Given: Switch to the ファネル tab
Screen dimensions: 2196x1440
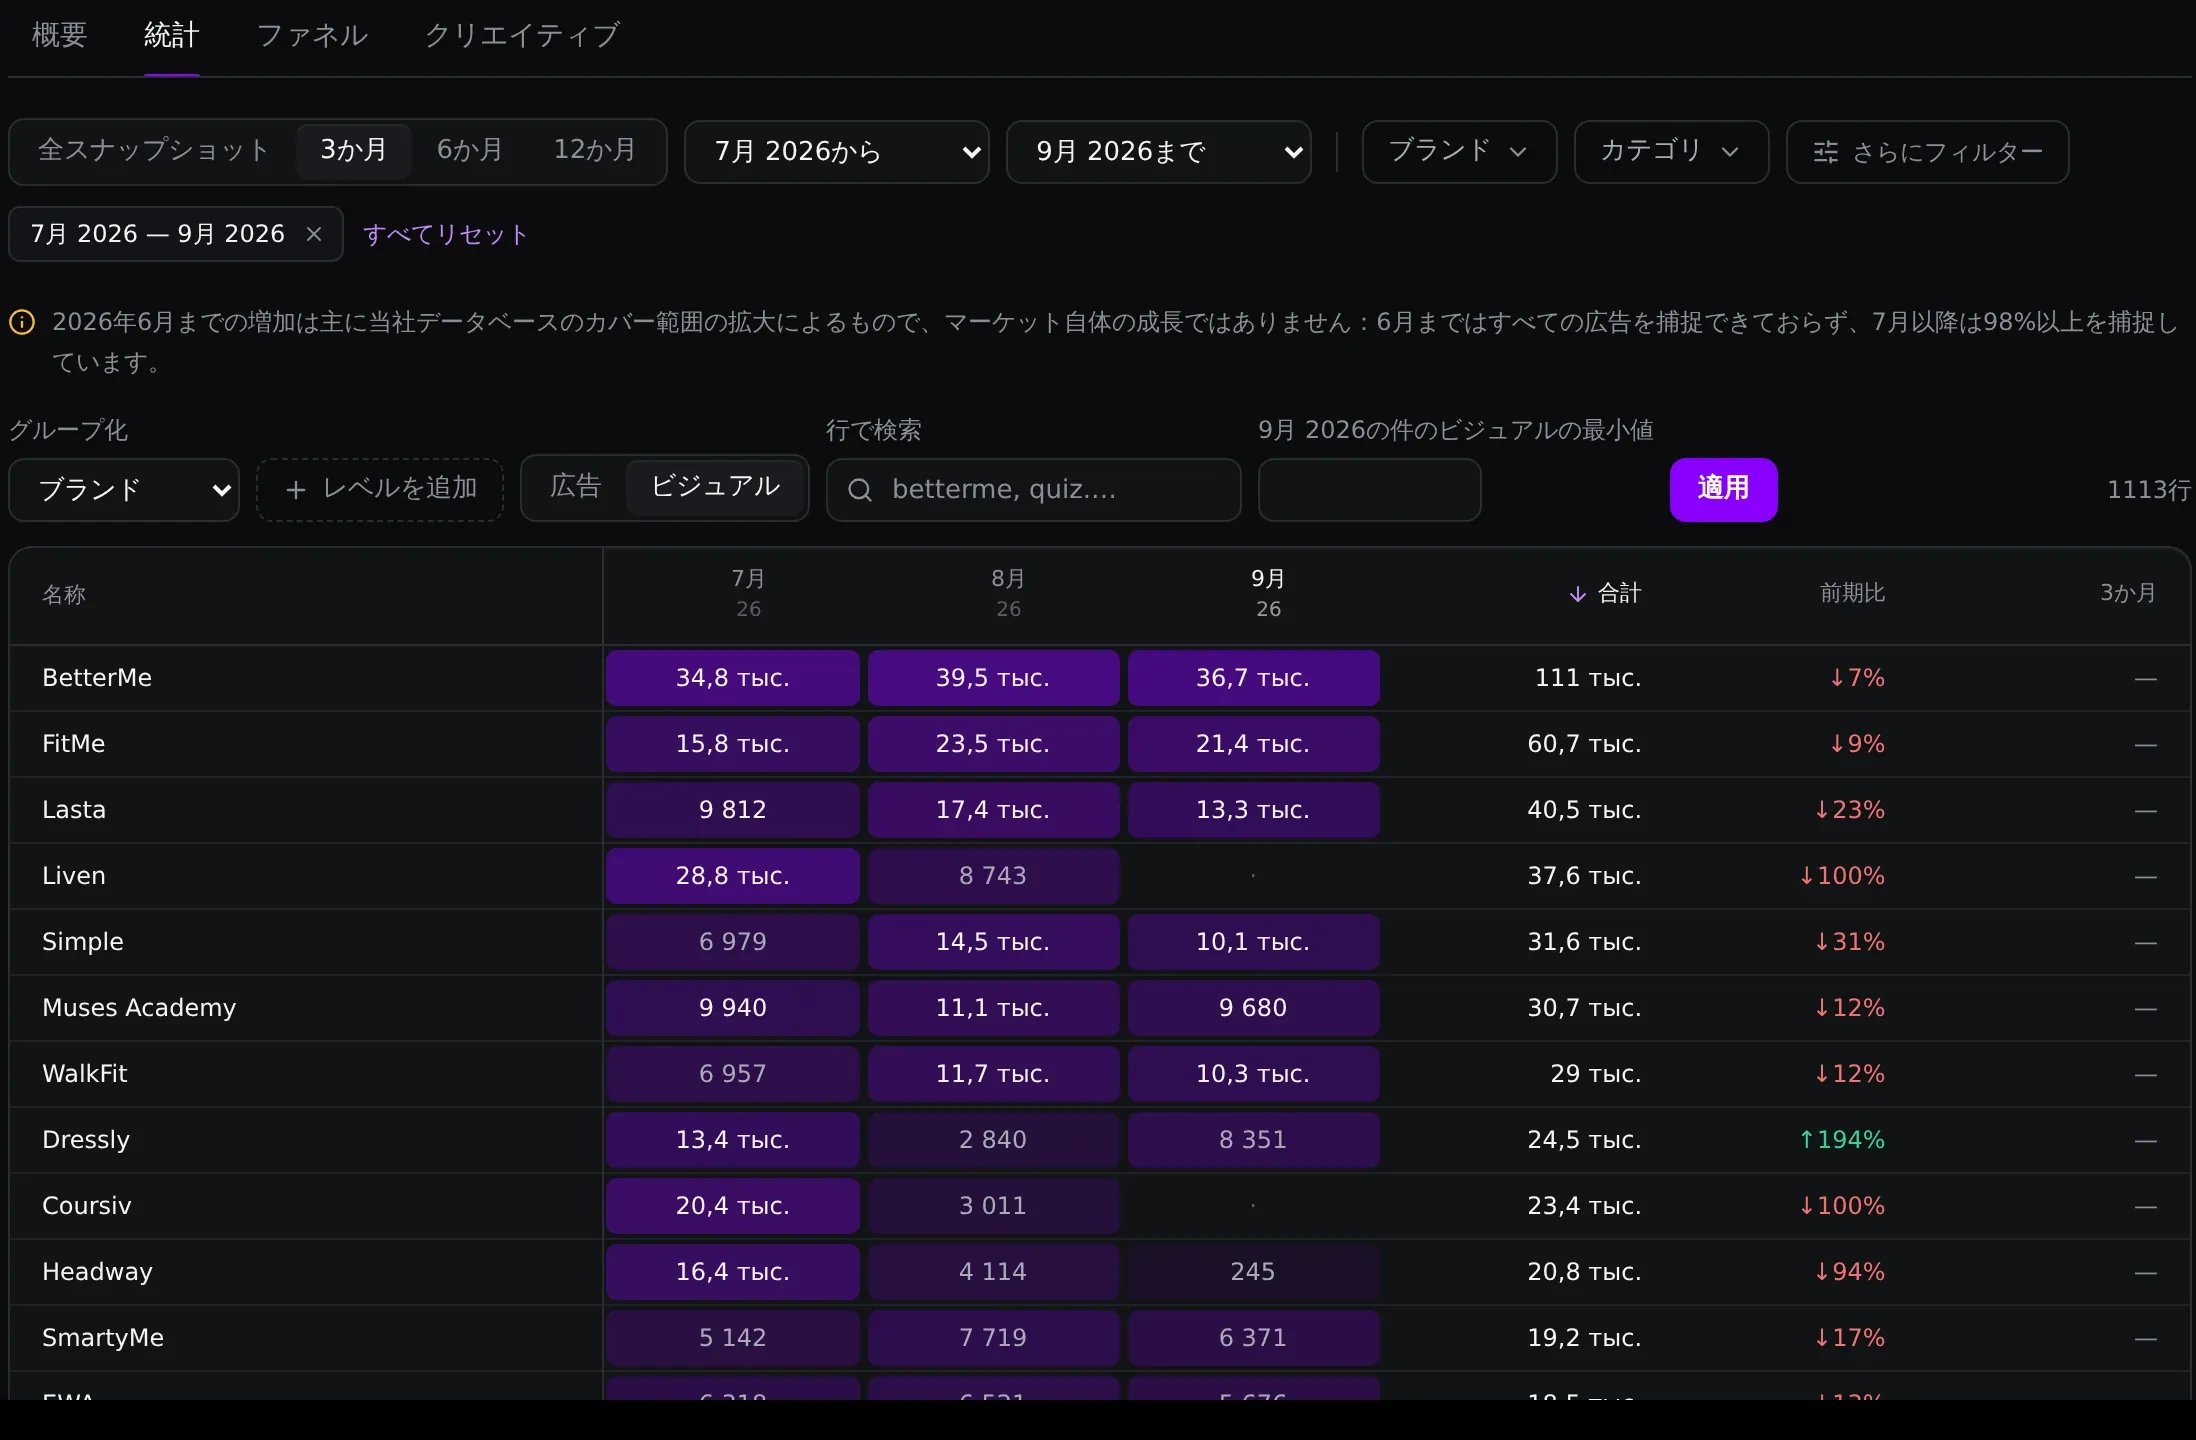Looking at the screenshot, I should (312, 36).
